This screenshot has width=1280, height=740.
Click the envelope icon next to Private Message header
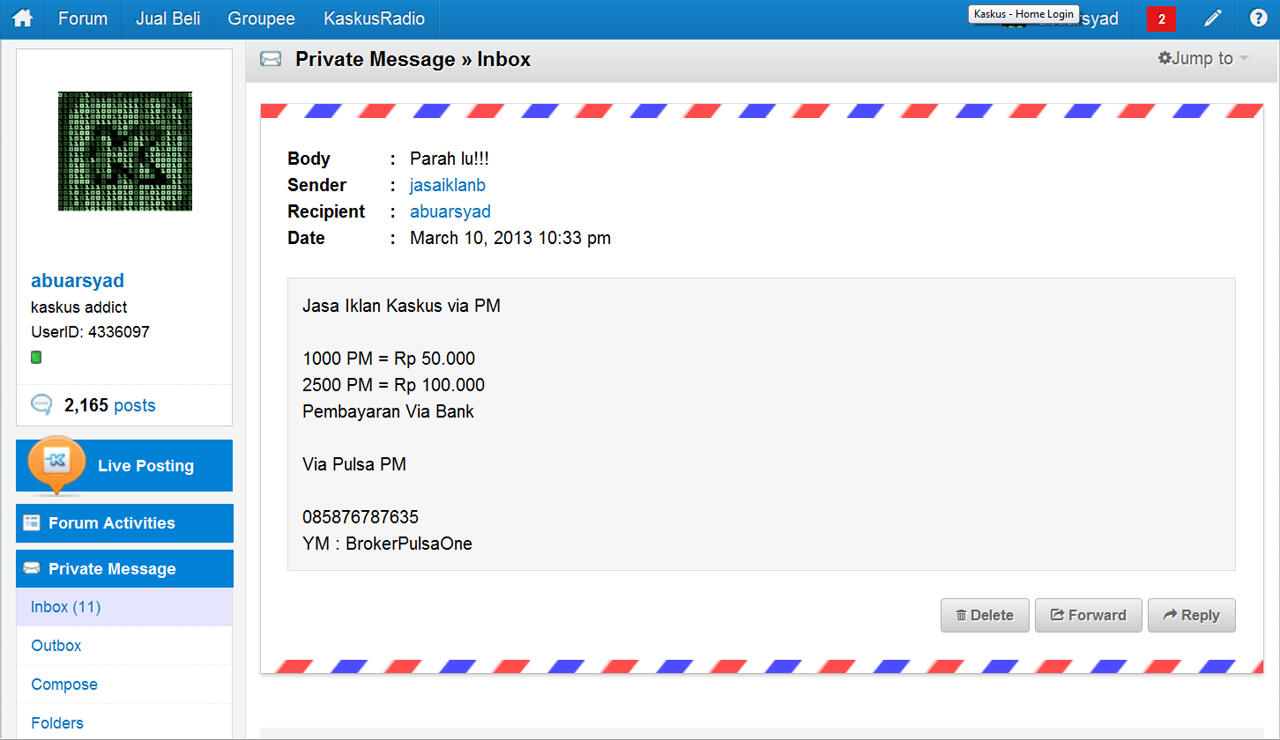pyautogui.click(x=270, y=59)
